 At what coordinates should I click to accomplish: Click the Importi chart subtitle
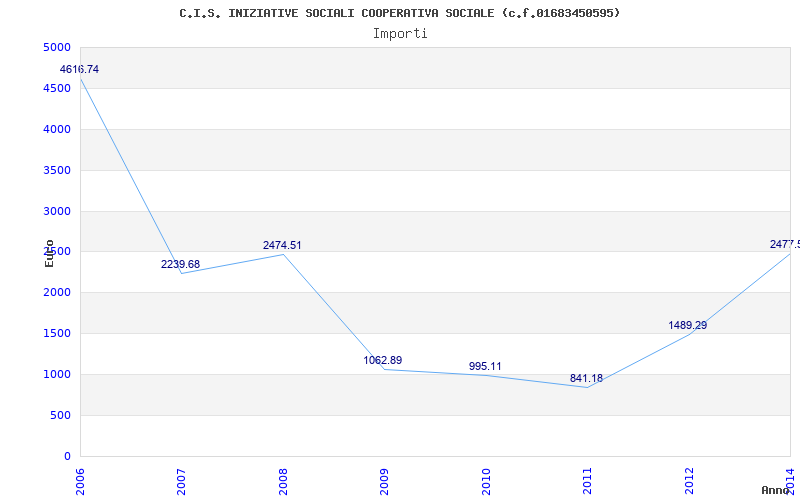tap(400, 34)
